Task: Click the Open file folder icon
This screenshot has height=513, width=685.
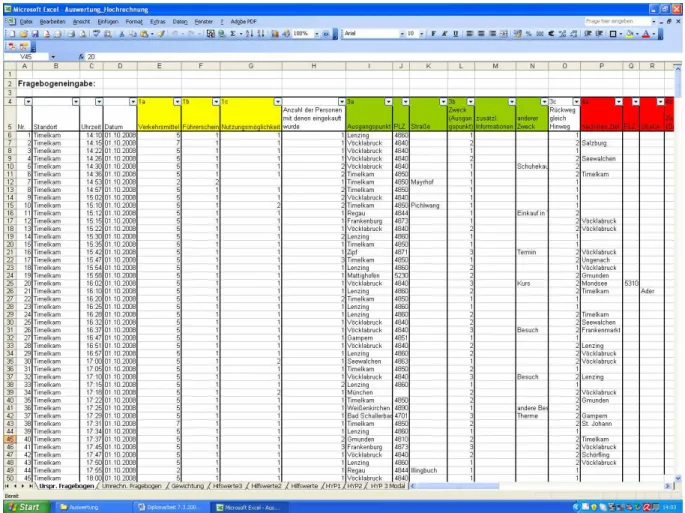Action: (x=24, y=34)
